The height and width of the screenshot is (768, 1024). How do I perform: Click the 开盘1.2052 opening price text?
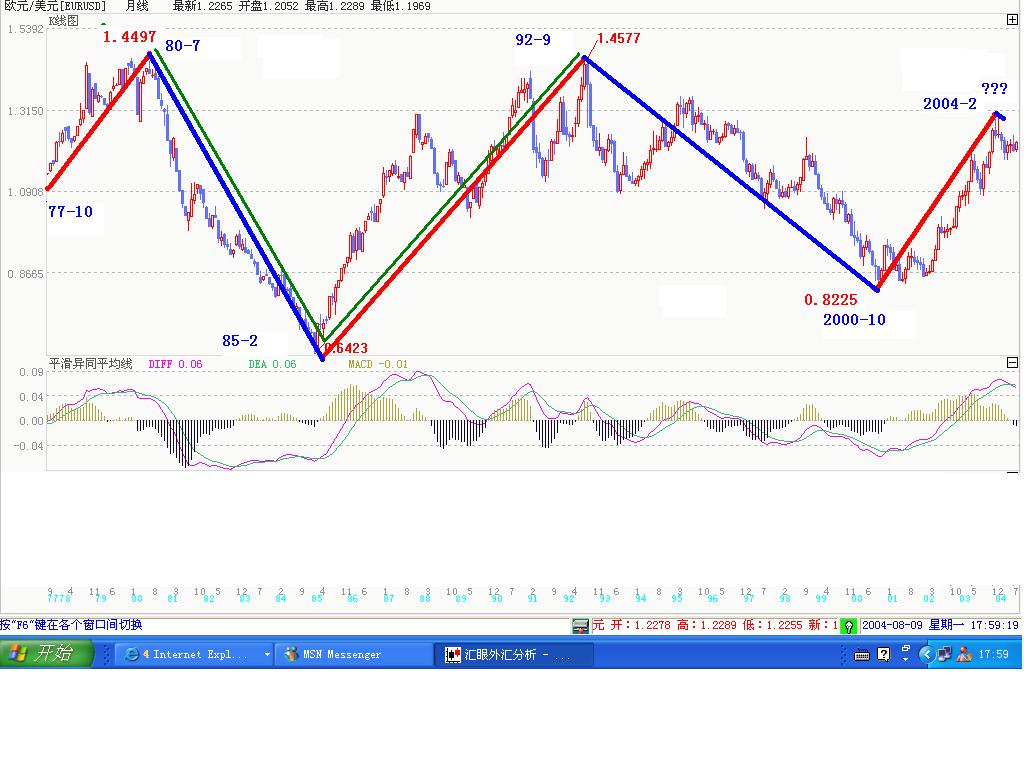coord(268,6)
